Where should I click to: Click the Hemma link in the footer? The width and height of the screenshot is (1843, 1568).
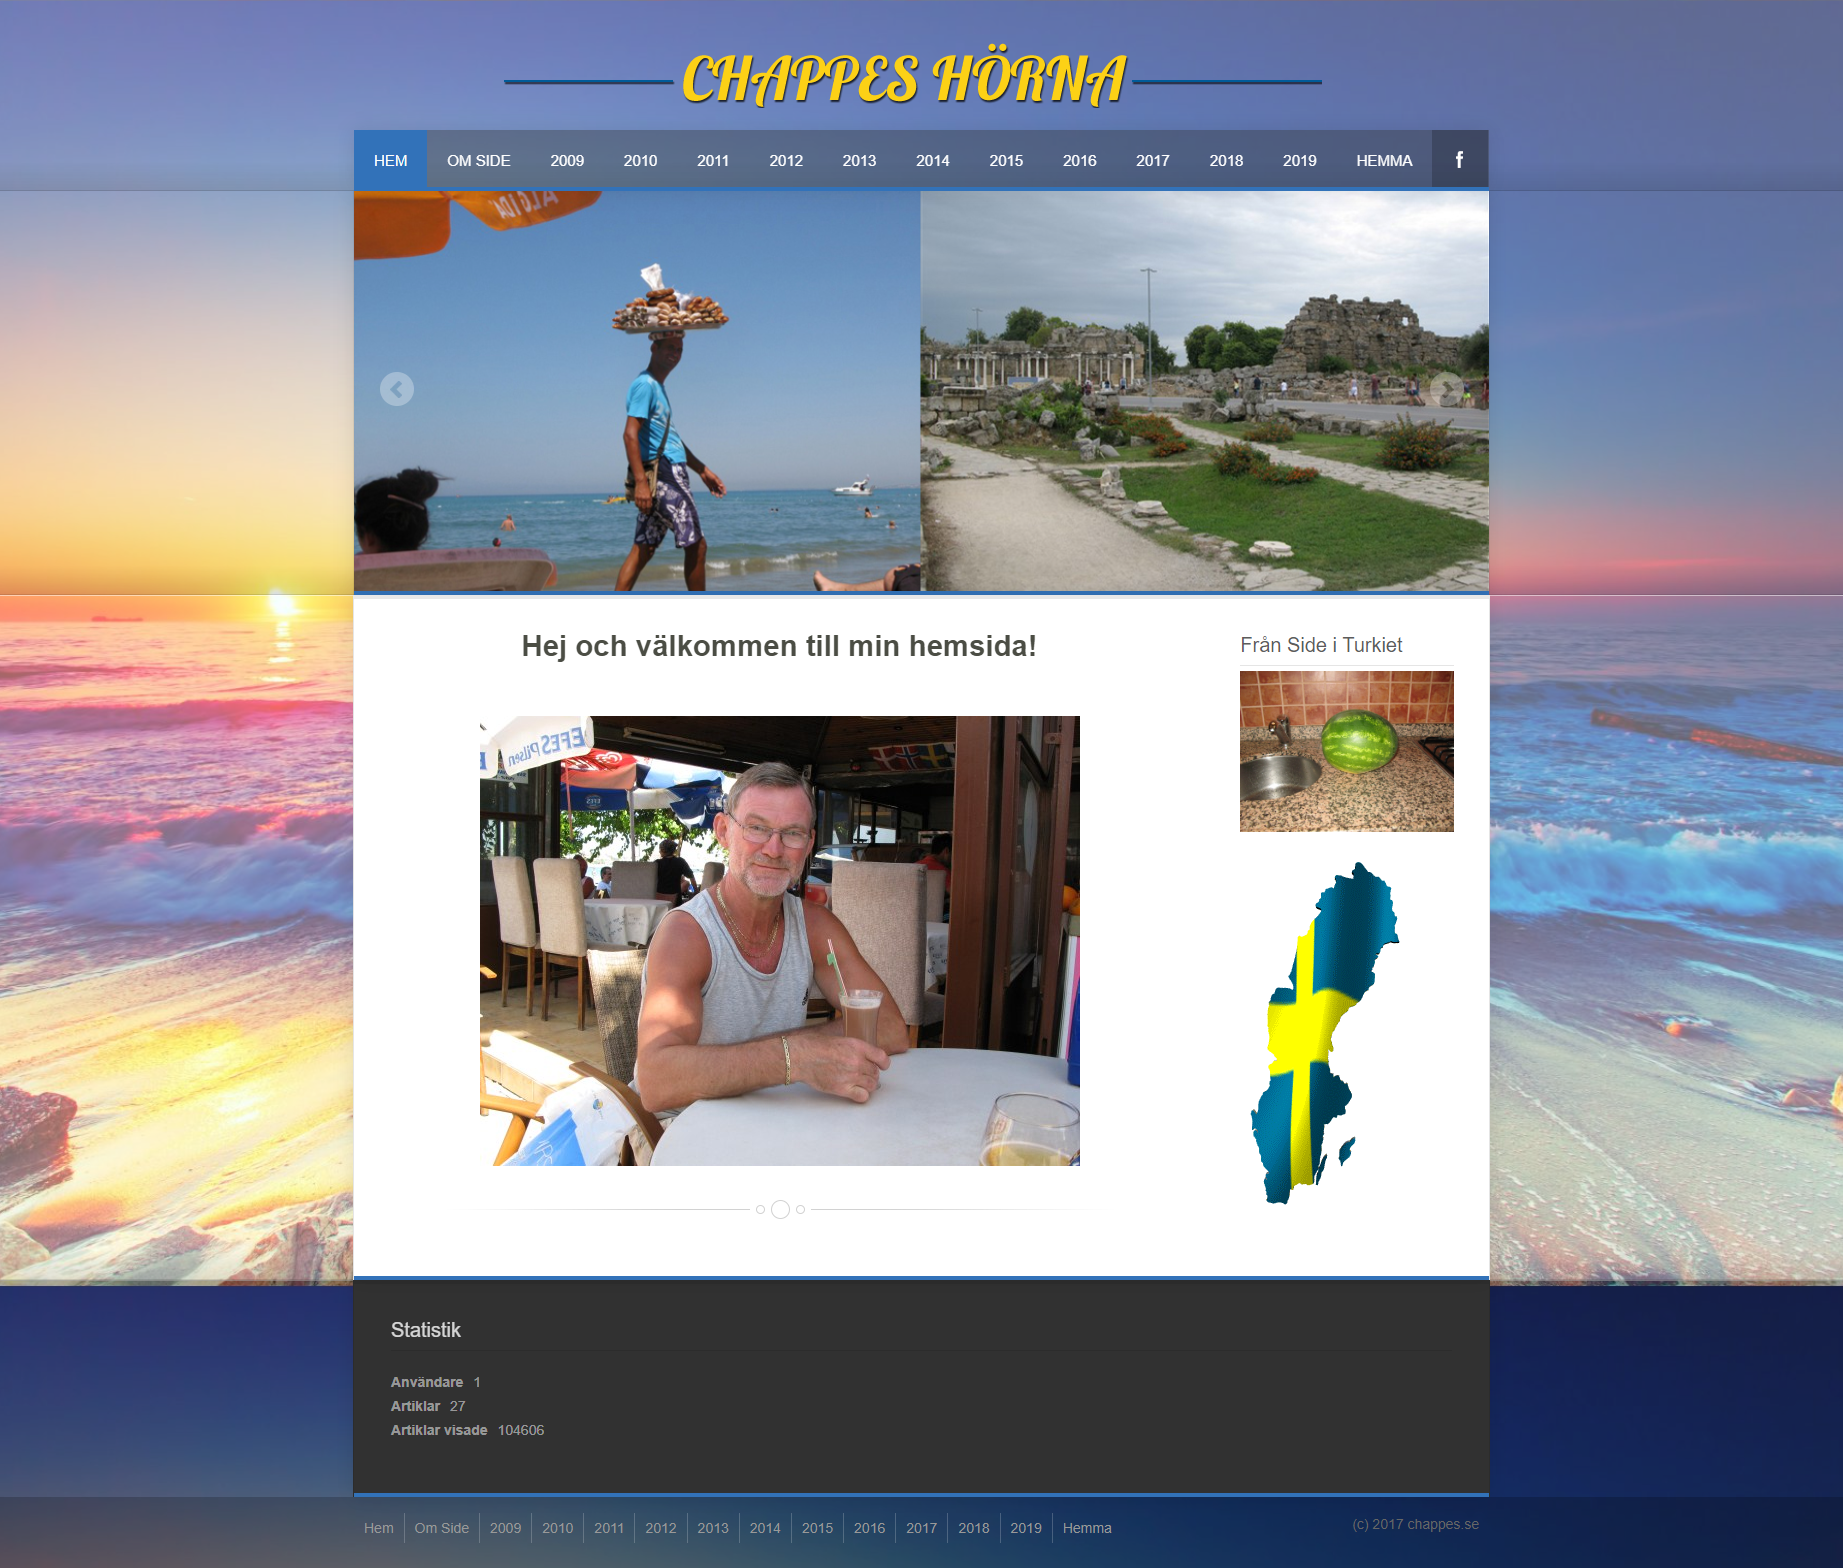coord(1087,1528)
